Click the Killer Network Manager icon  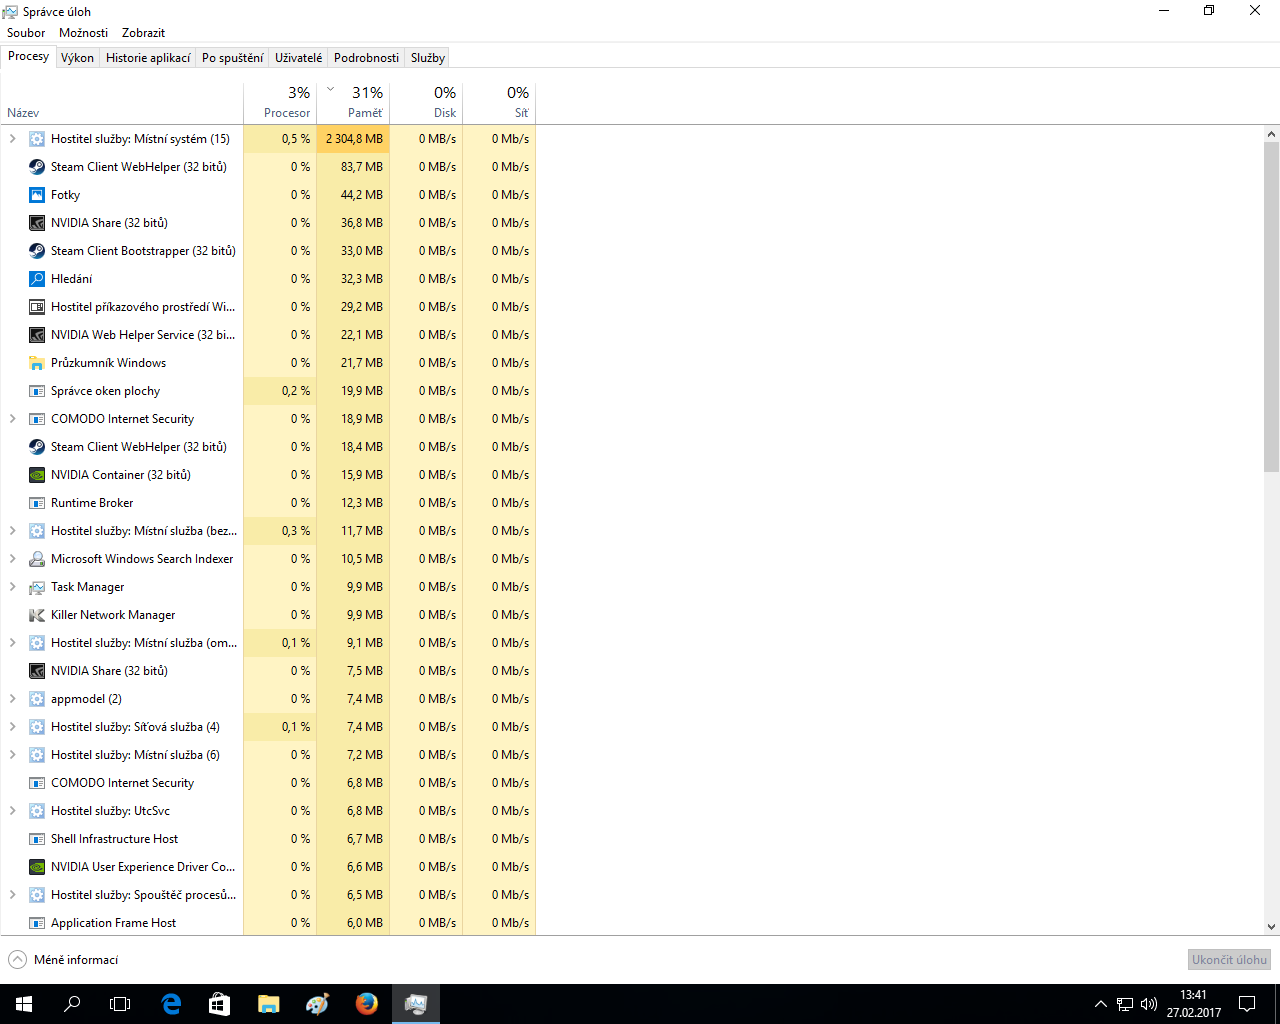pos(37,615)
